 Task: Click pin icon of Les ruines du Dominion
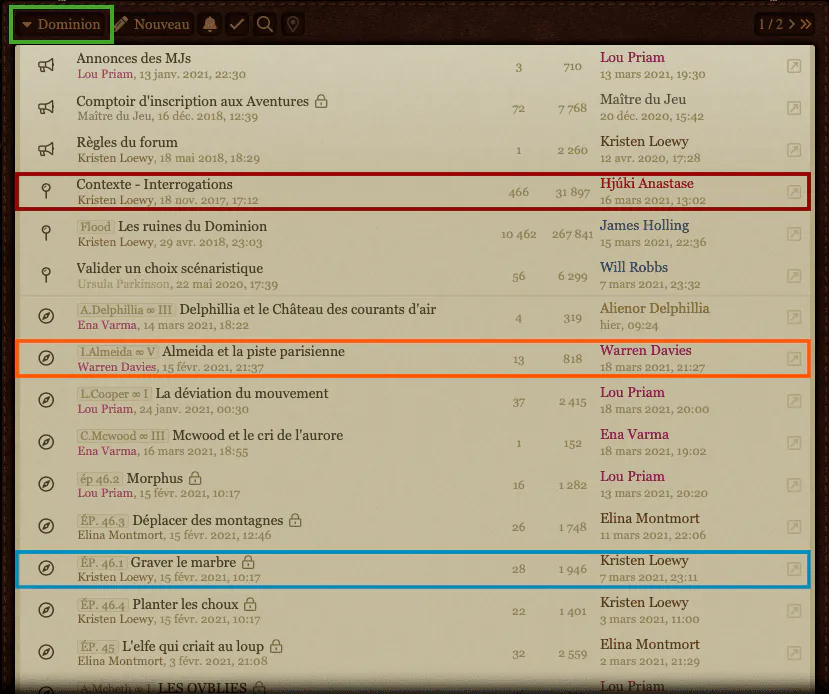(46, 233)
